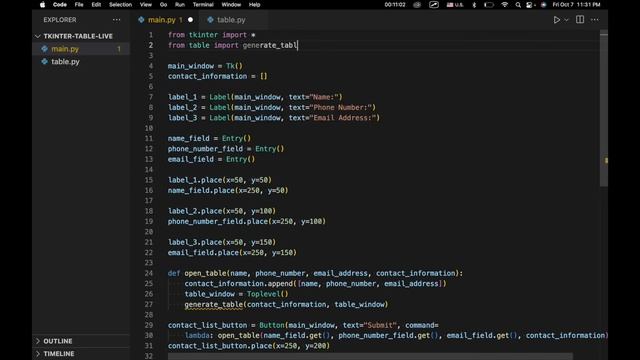This screenshot has width=640, height=360.
Task: Click the horizontal scrollbar below the code
Action: 370,357
